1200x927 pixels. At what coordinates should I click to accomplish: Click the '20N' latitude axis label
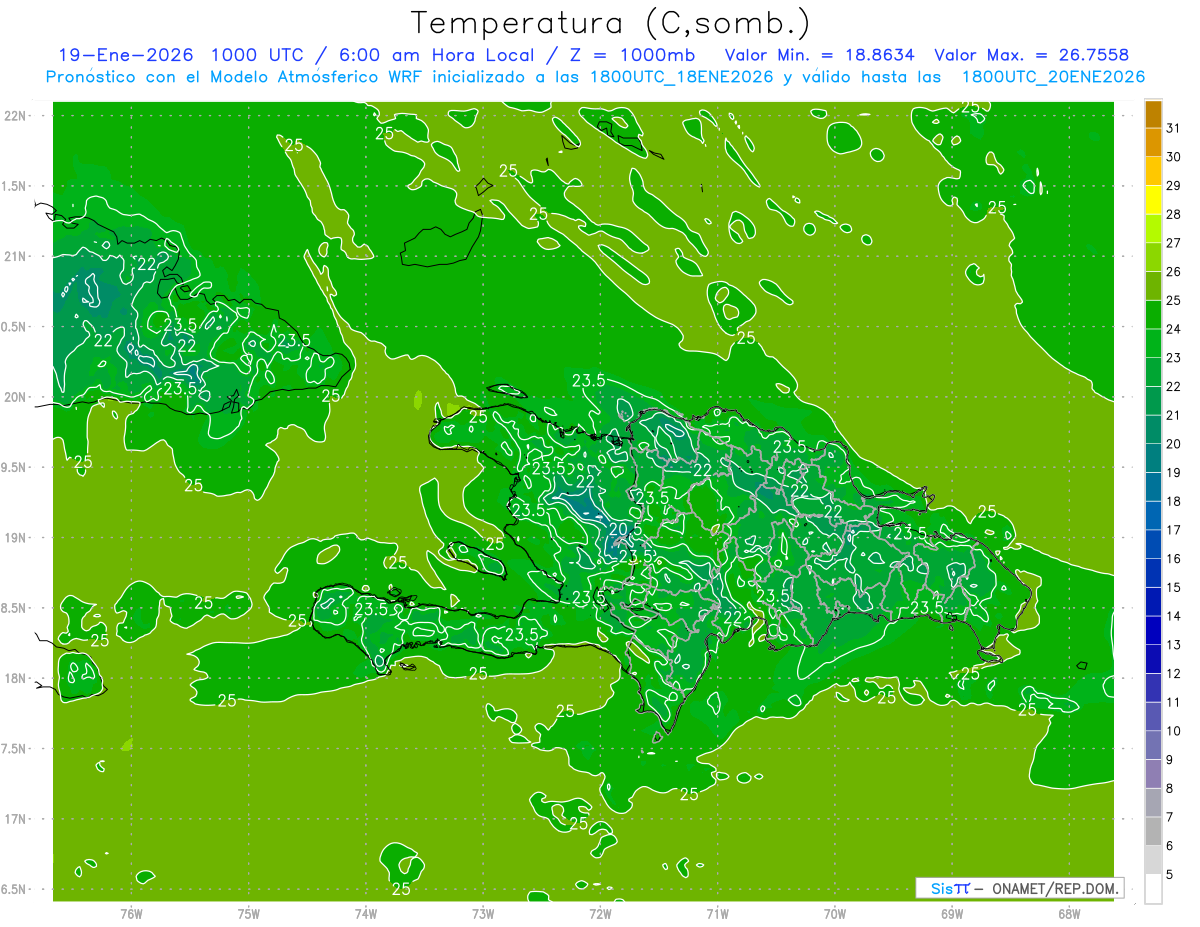[16, 397]
